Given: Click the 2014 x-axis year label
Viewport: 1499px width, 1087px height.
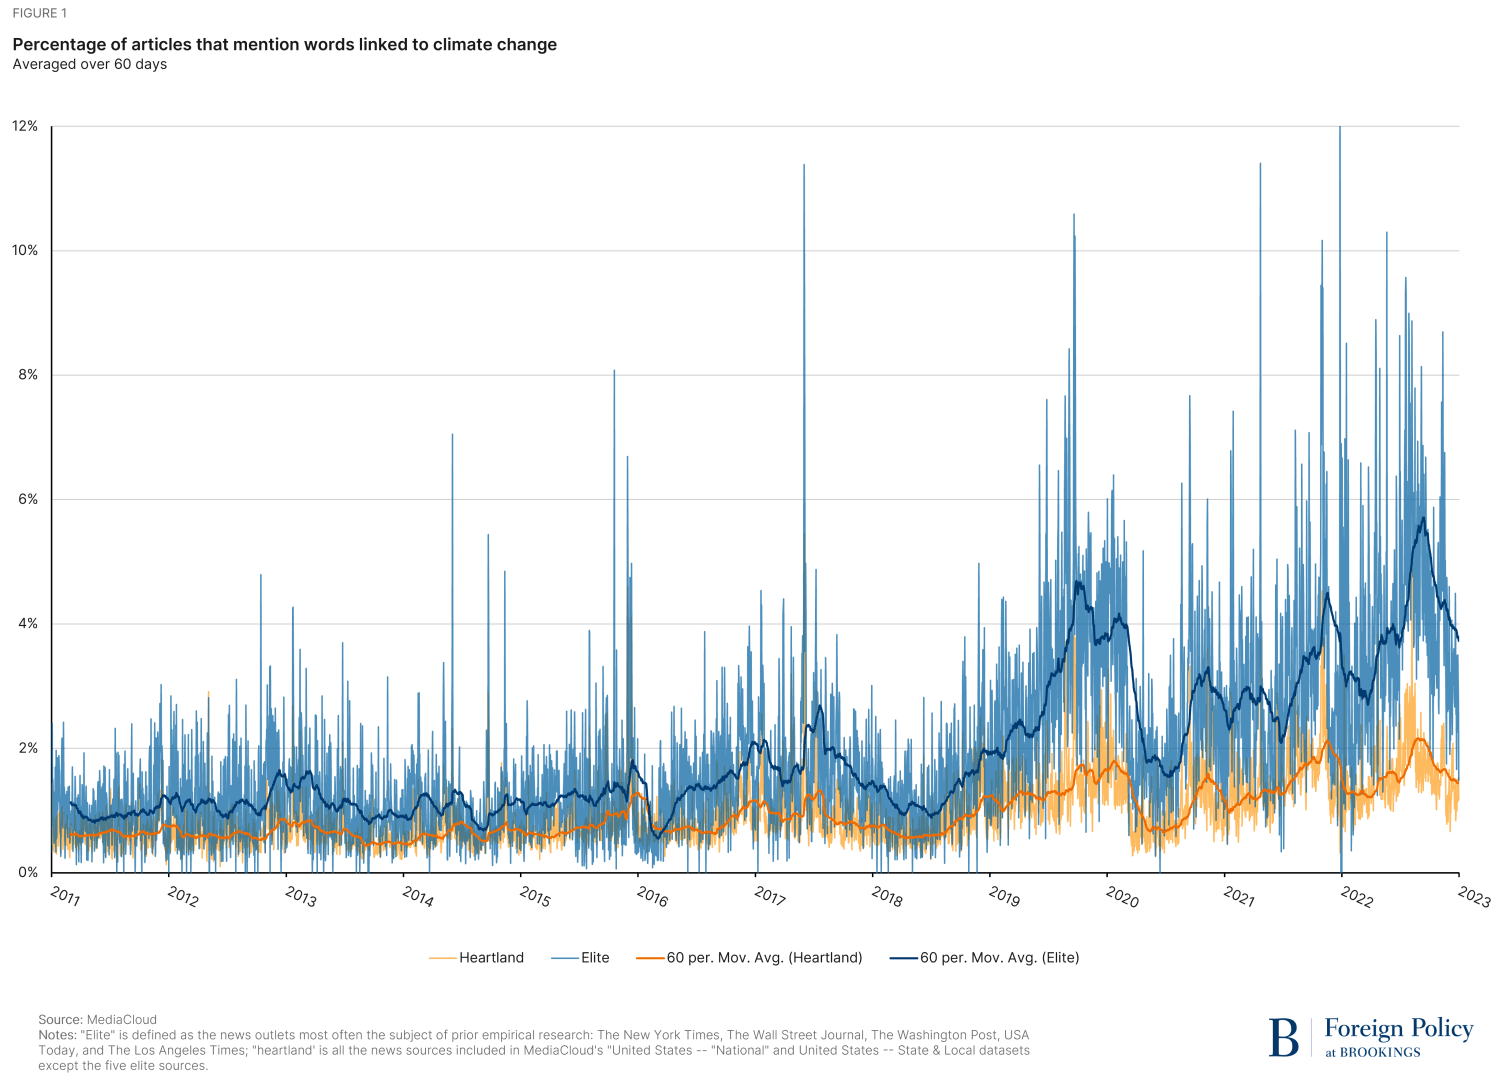Looking at the screenshot, I should (x=417, y=895).
